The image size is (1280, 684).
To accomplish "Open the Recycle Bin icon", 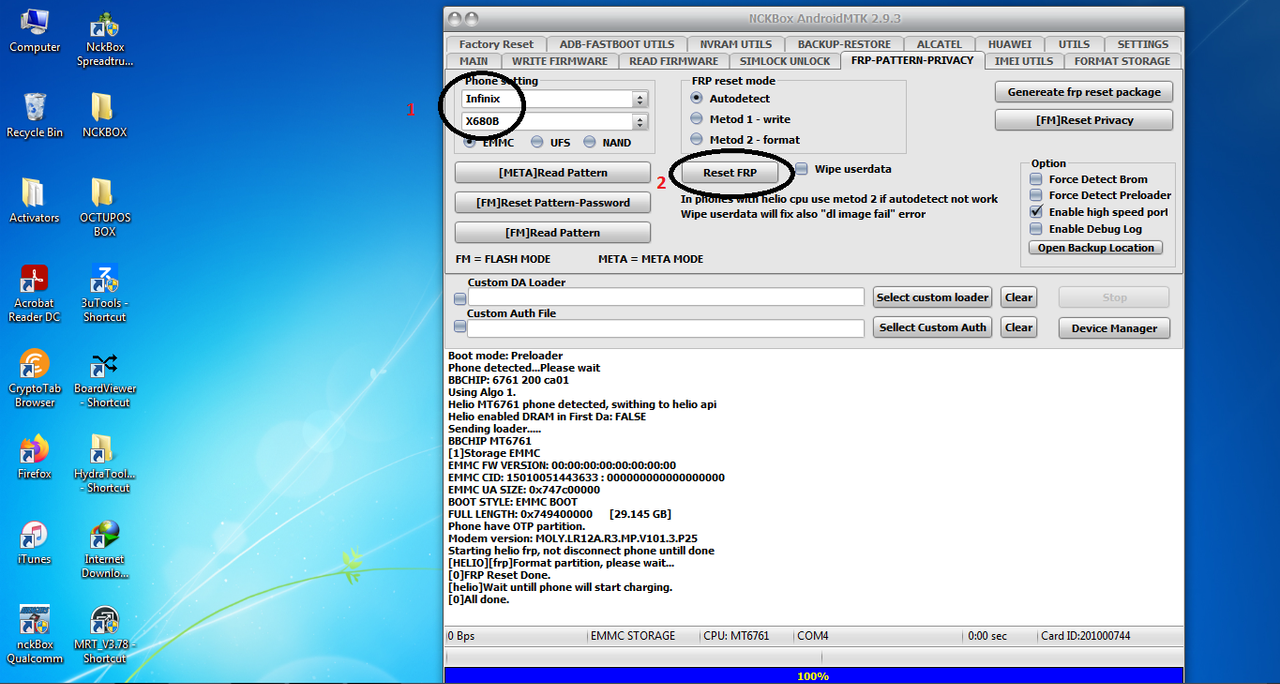I will [x=34, y=115].
